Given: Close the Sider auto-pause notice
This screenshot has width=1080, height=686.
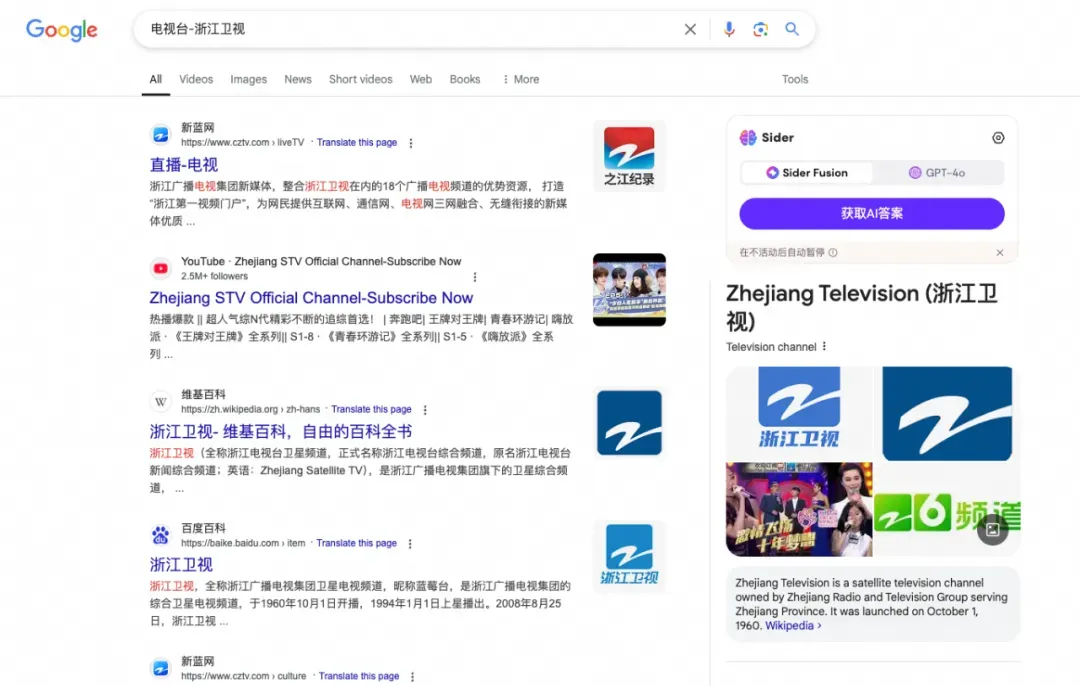Looking at the screenshot, I should tap(999, 253).
